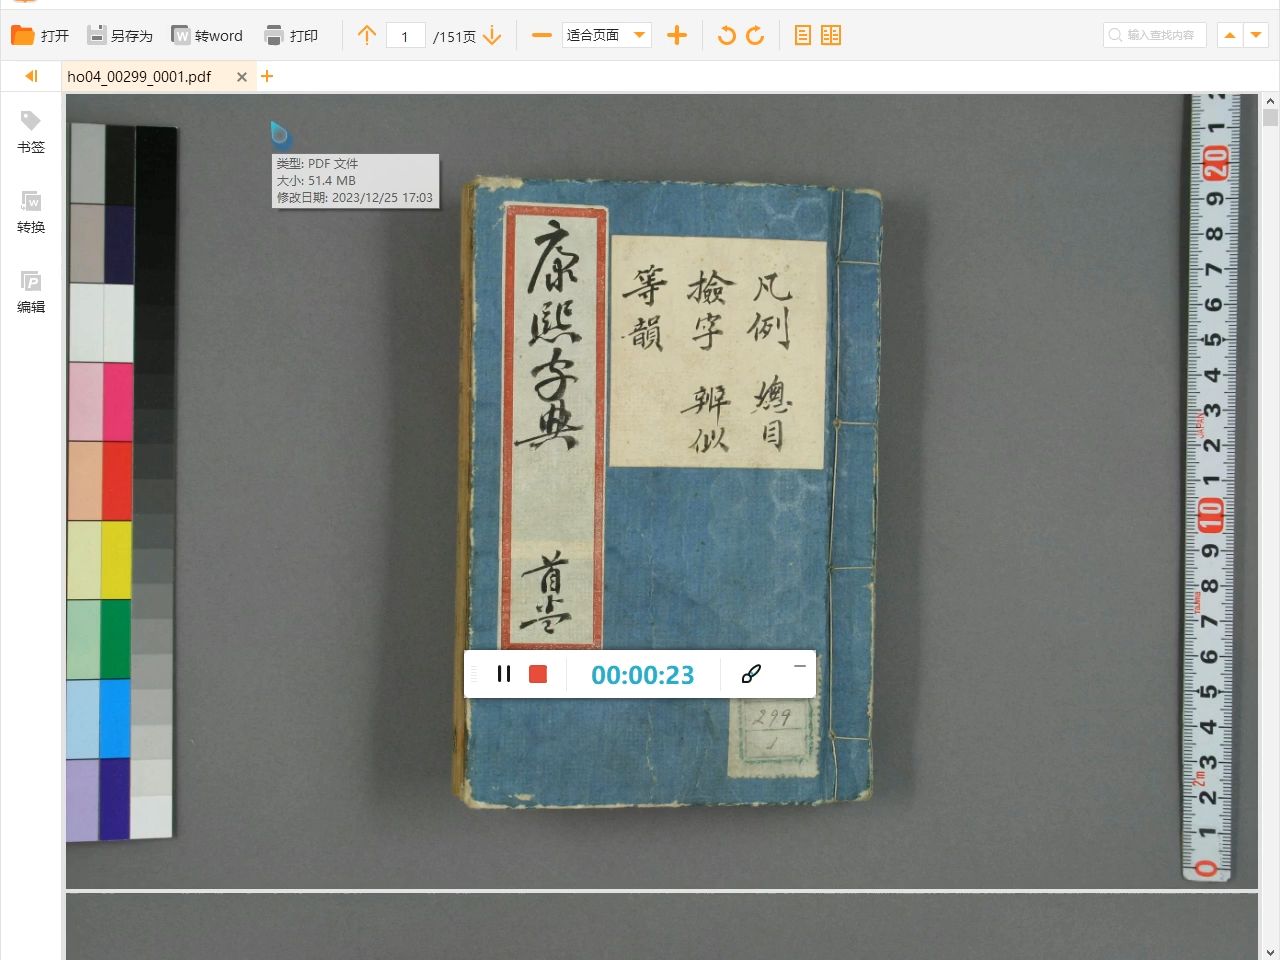Switch to single page view

(802, 36)
